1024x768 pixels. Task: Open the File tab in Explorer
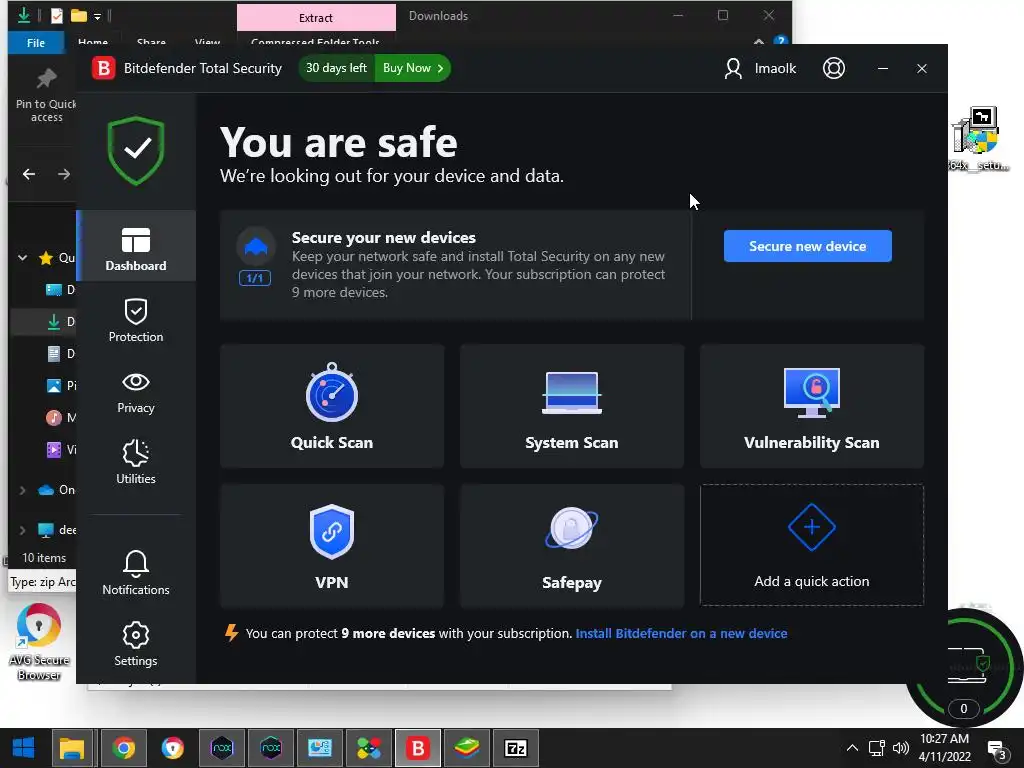click(x=36, y=42)
